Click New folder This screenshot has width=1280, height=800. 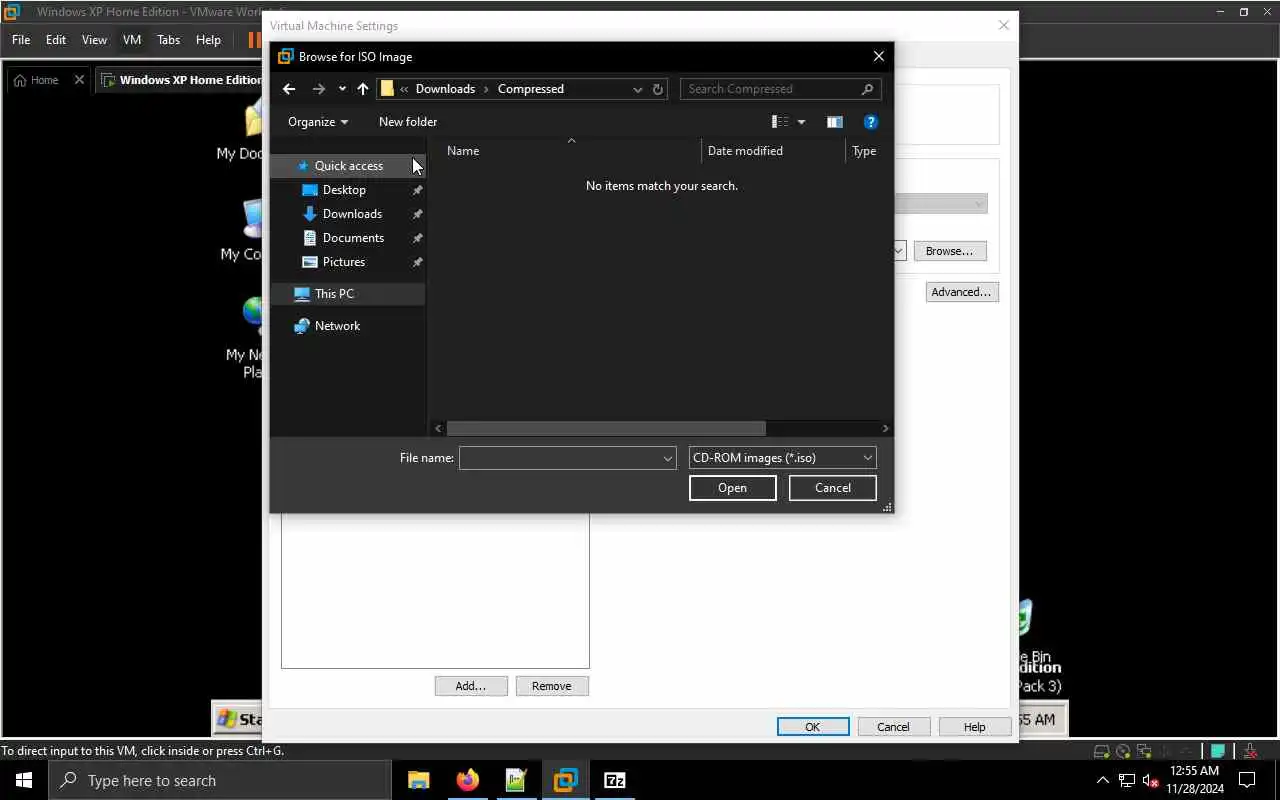click(408, 122)
